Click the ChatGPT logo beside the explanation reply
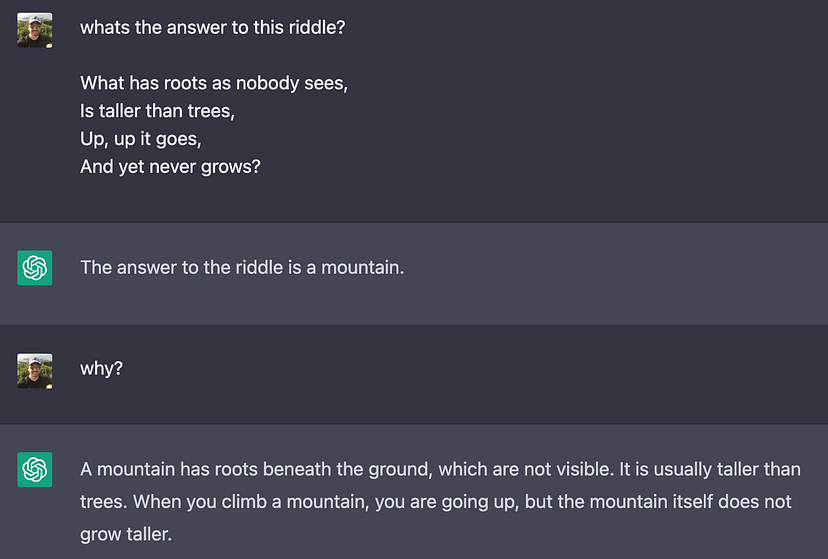Screen dimensions: 828x559 click(35, 470)
